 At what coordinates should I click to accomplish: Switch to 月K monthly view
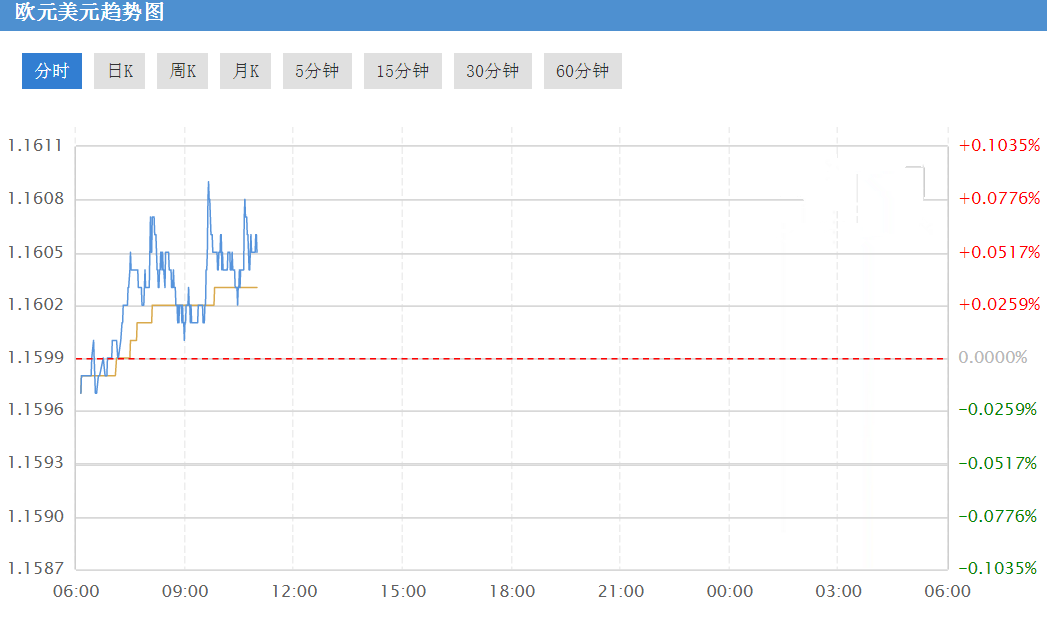click(x=245, y=71)
